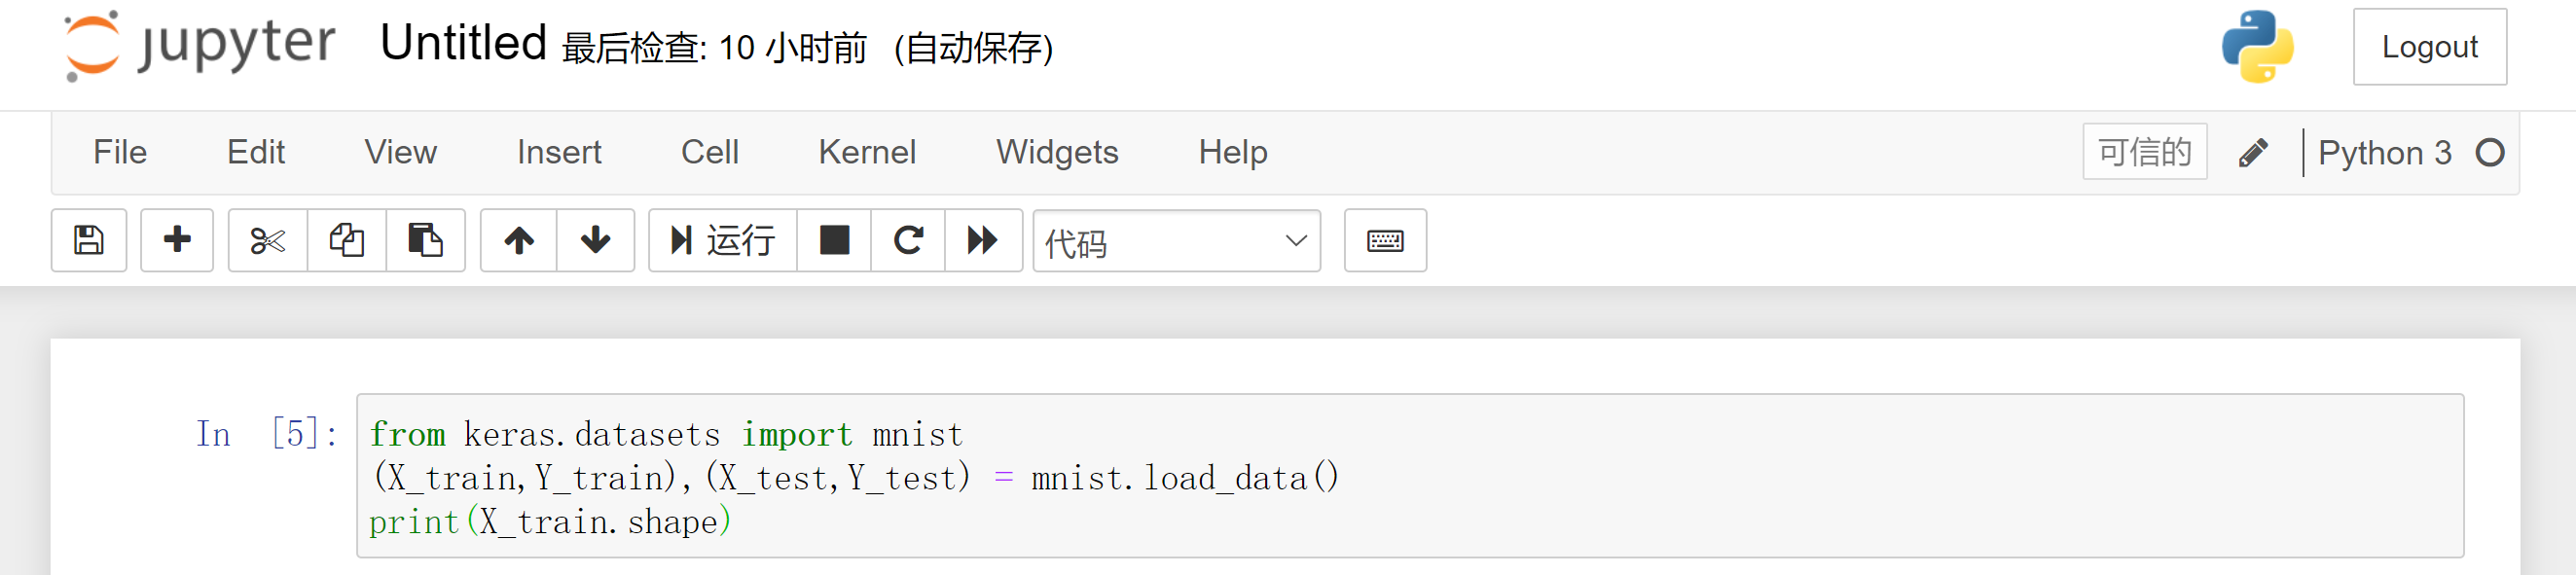This screenshot has width=2576, height=575.
Task: Expand the Widgets menu
Action: tap(1057, 152)
